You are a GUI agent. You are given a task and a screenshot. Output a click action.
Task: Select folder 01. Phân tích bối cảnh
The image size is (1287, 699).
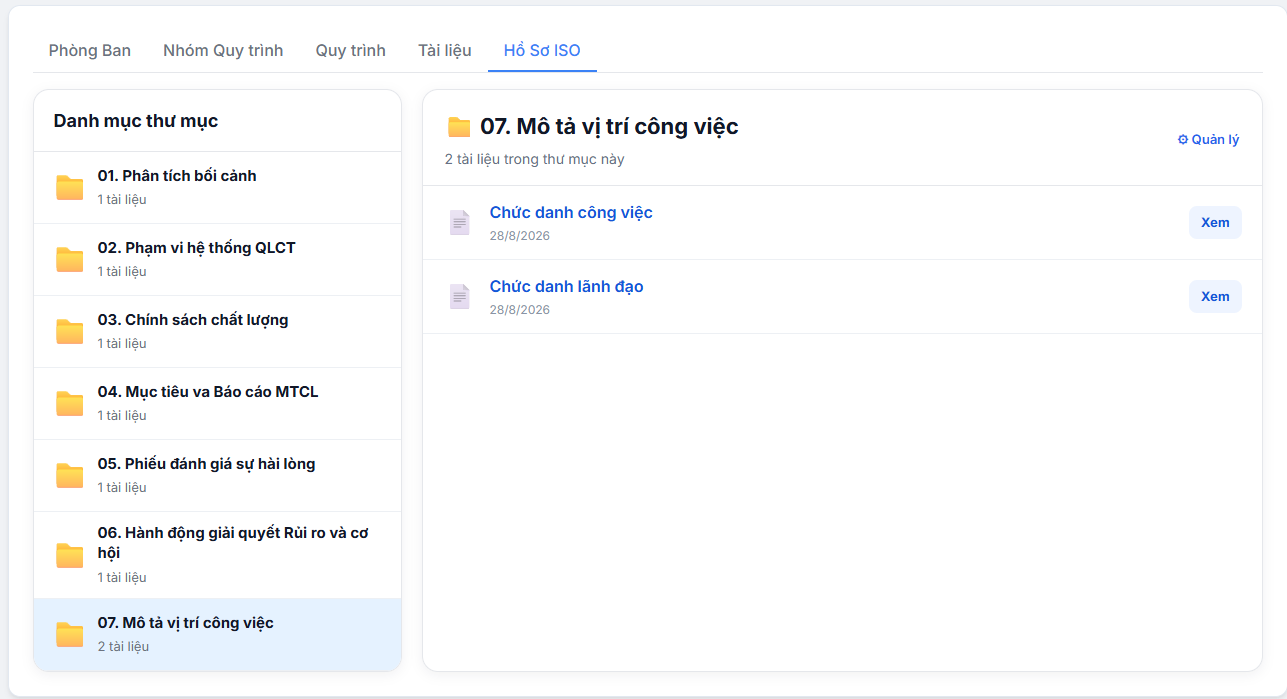(x=217, y=187)
